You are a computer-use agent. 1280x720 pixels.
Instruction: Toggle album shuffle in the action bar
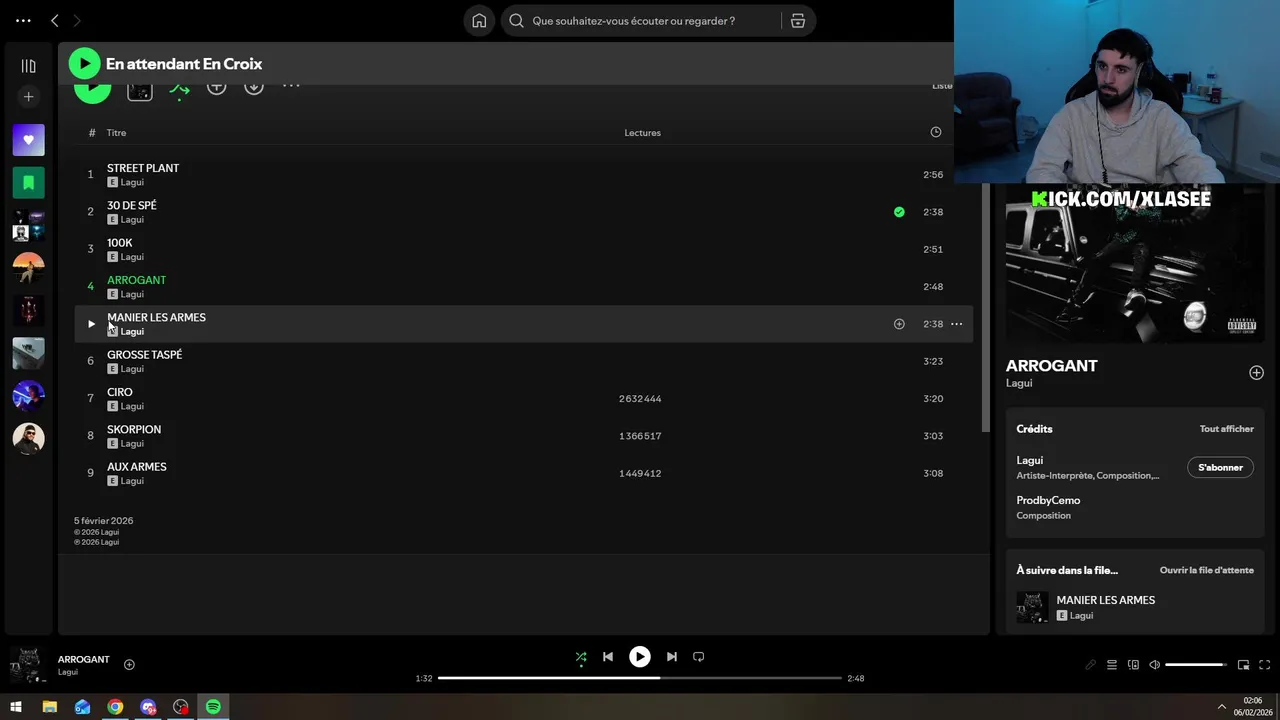179,88
